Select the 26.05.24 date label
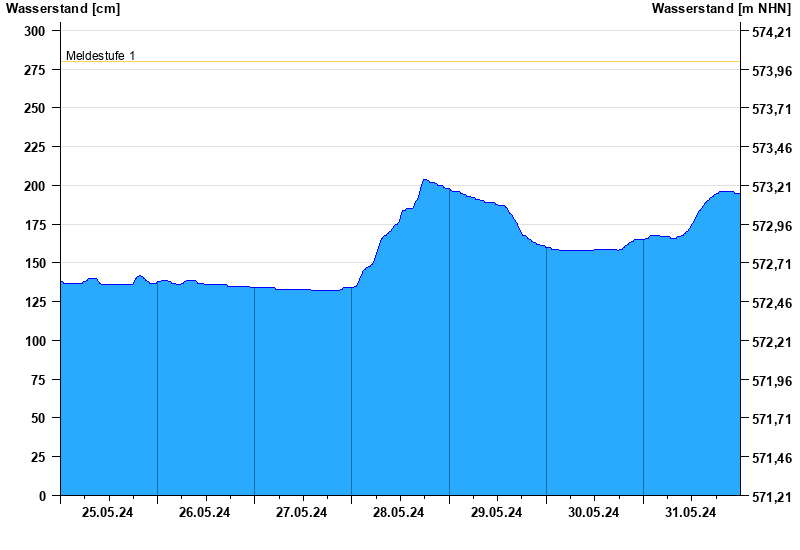Screen dimensions: 800x550 pyautogui.click(x=204, y=512)
